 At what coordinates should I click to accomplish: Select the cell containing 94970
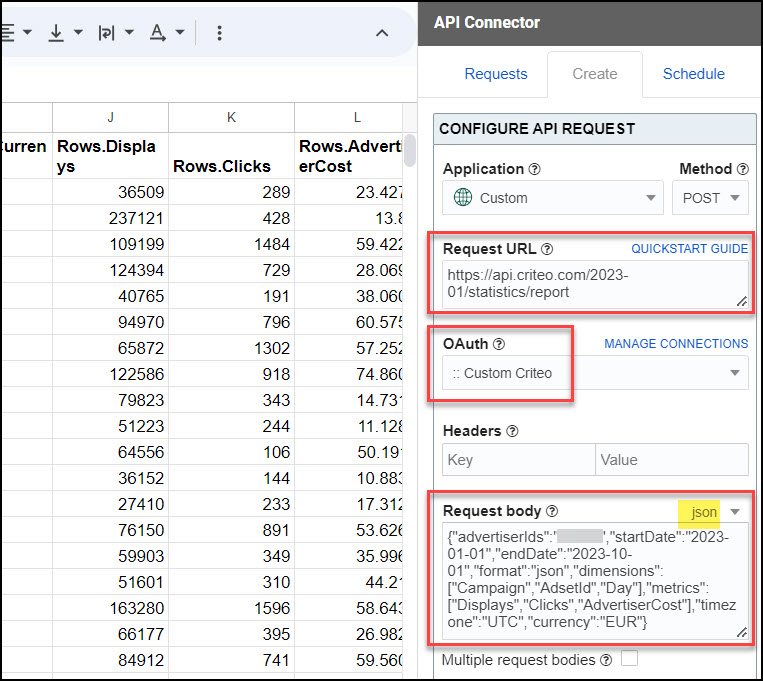coord(110,322)
